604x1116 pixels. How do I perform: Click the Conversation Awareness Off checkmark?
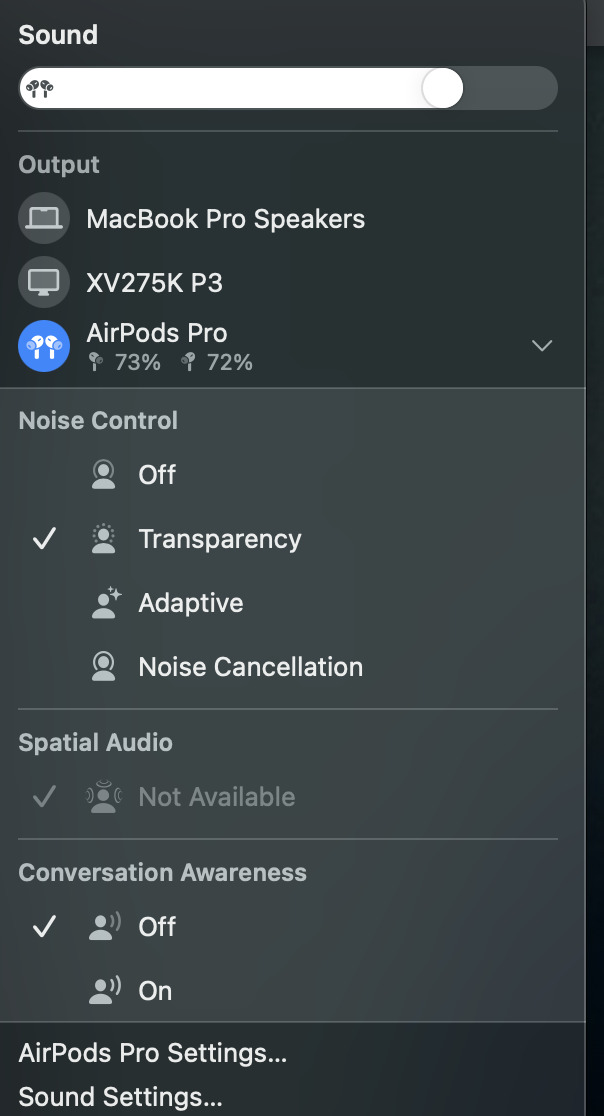click(44, 927)
